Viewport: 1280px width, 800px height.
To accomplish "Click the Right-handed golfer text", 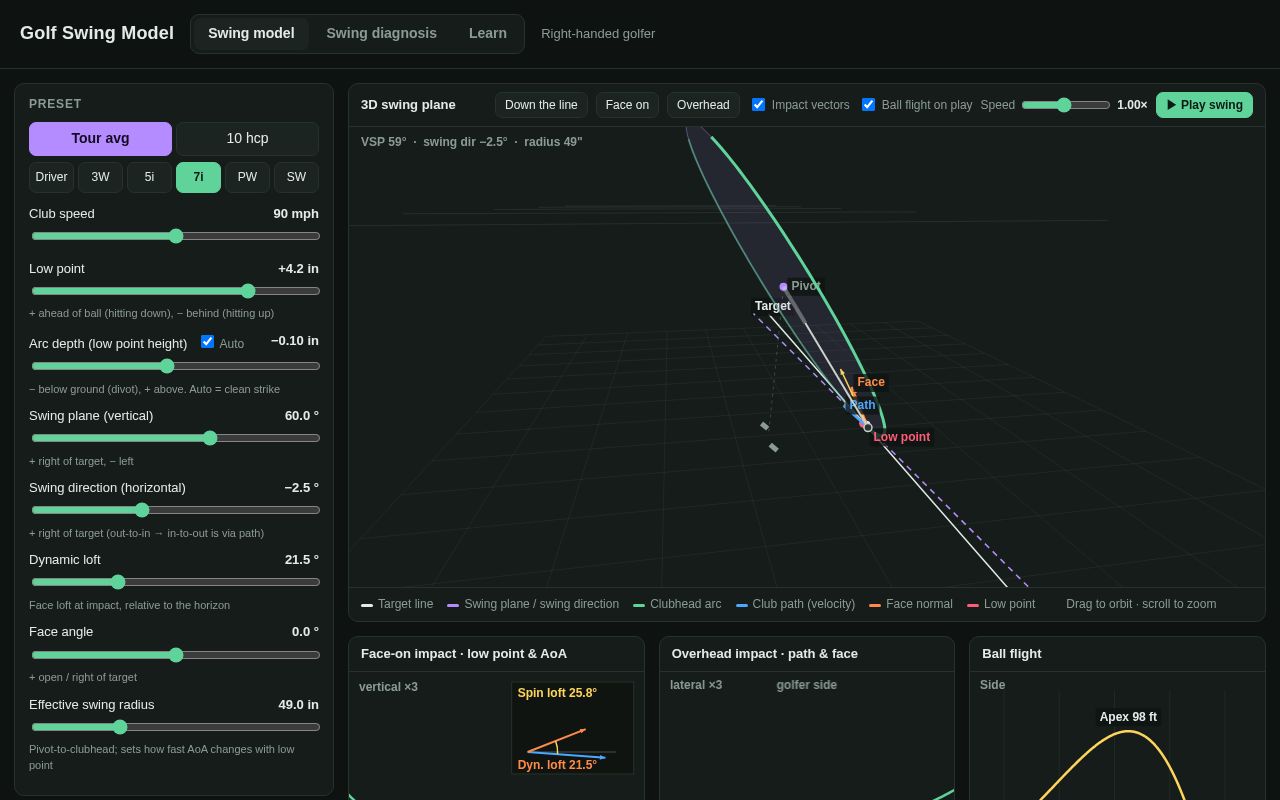I will [x=598, y=33].
